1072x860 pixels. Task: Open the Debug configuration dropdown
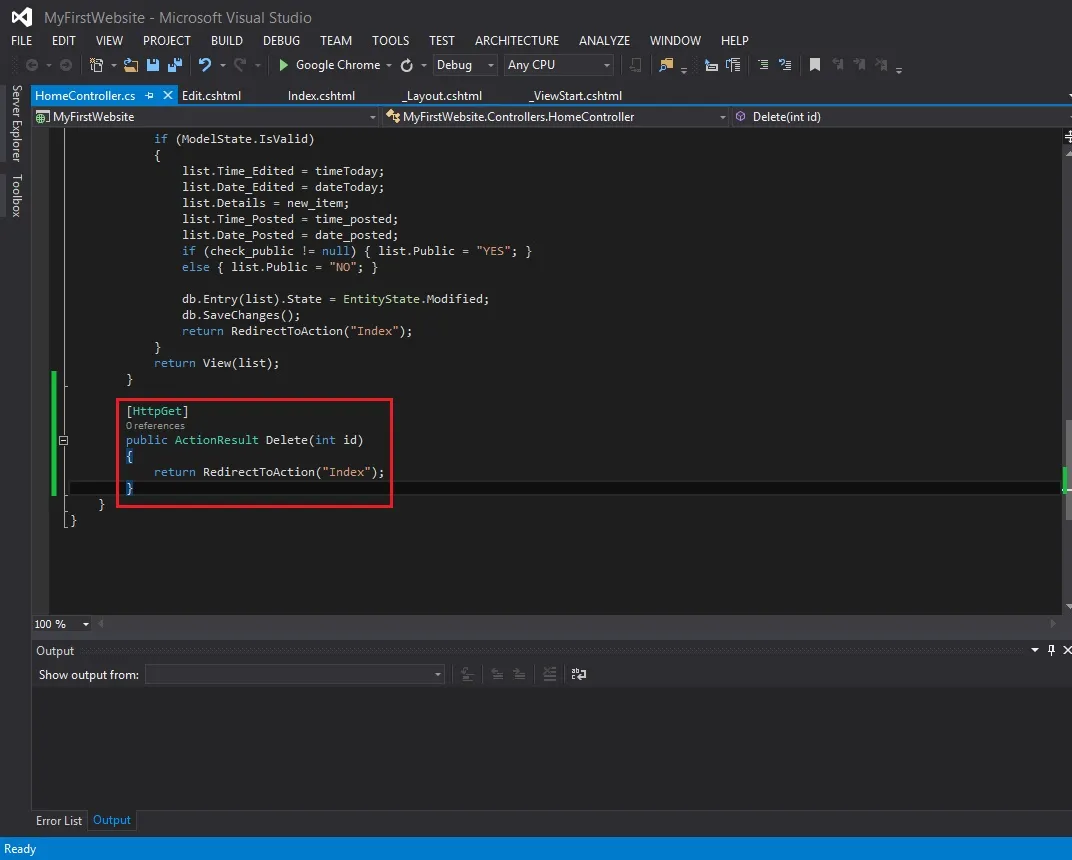(x=465, y=65)
